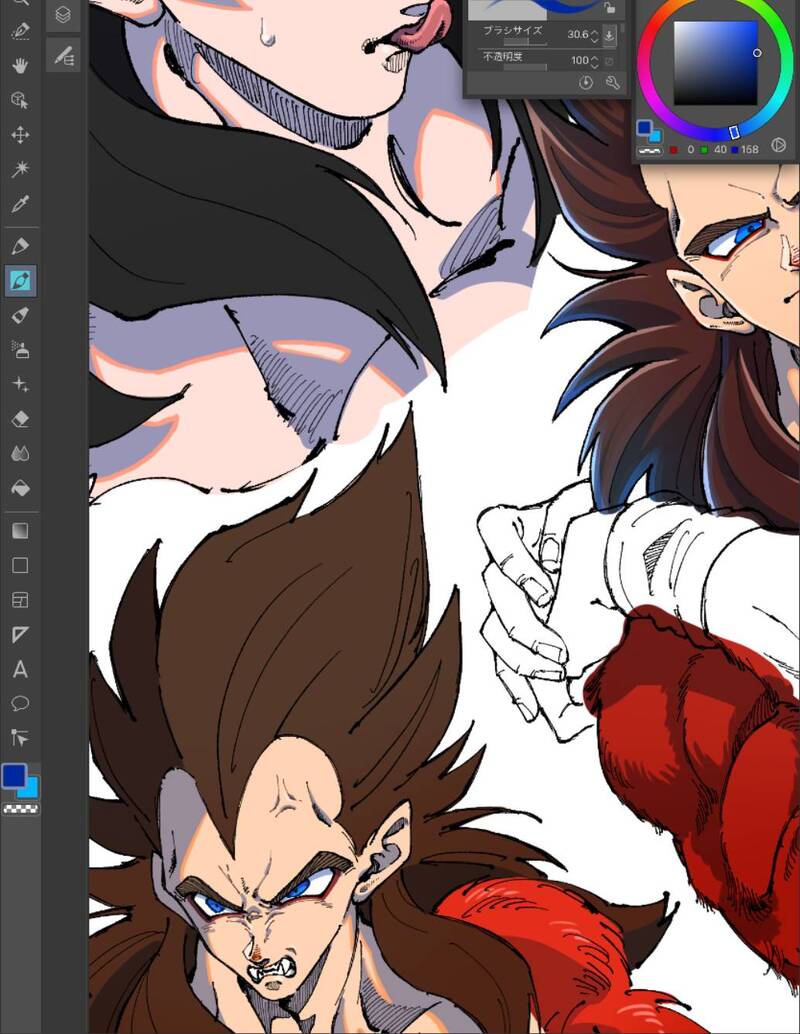
Task: Select the Airbrush tool
Action: (x=20, y=350)
